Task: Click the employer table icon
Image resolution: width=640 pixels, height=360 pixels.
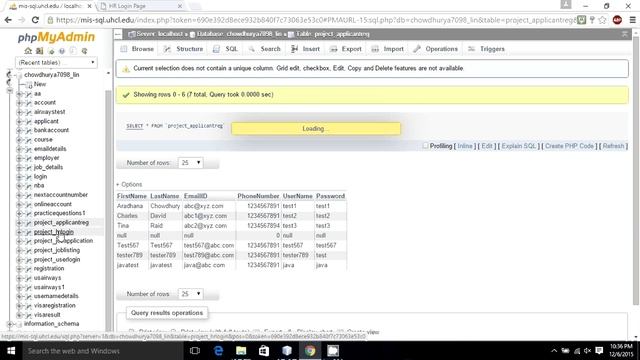Action: (29, 158)
